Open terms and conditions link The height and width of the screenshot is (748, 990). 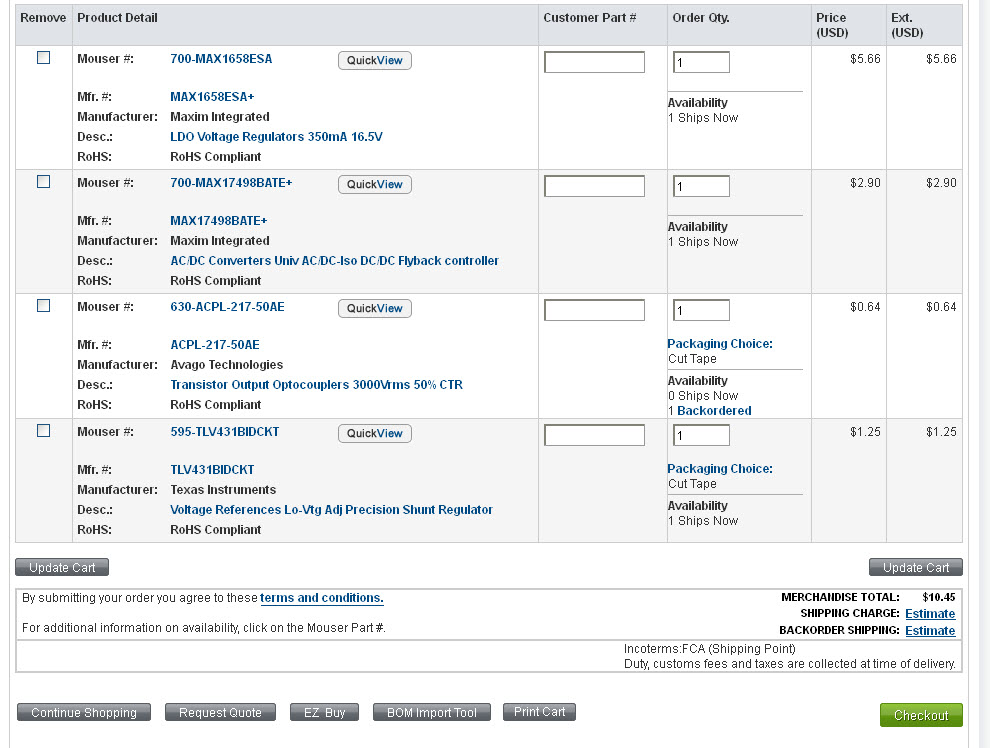(x=321, y=598)
